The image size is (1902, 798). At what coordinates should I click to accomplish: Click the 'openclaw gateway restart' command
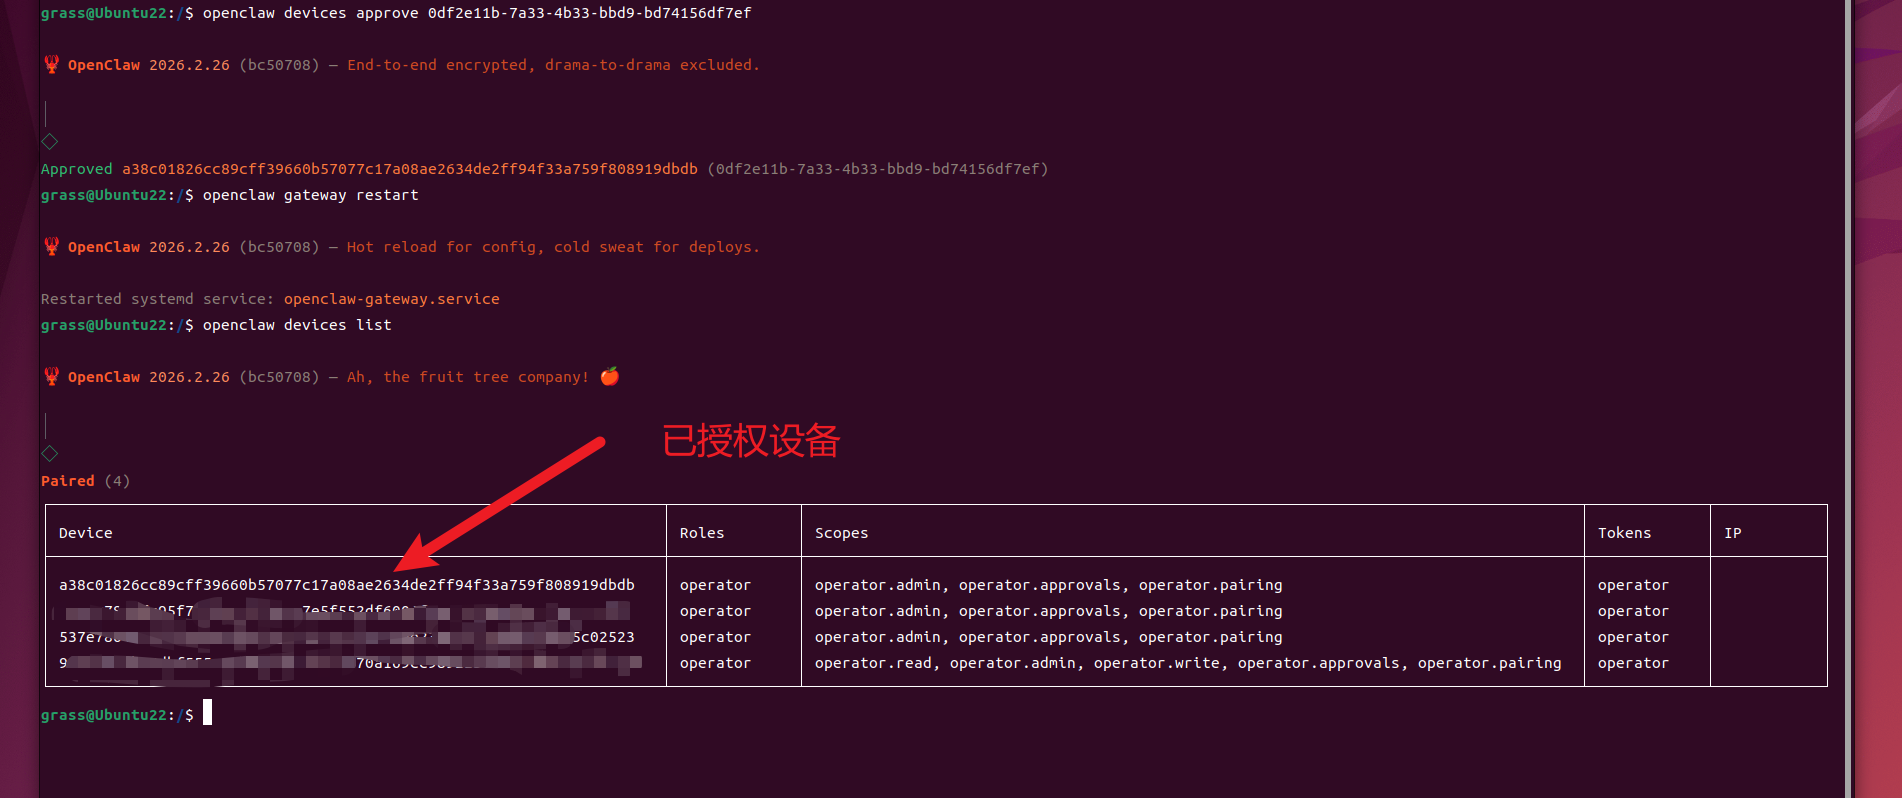311,195
